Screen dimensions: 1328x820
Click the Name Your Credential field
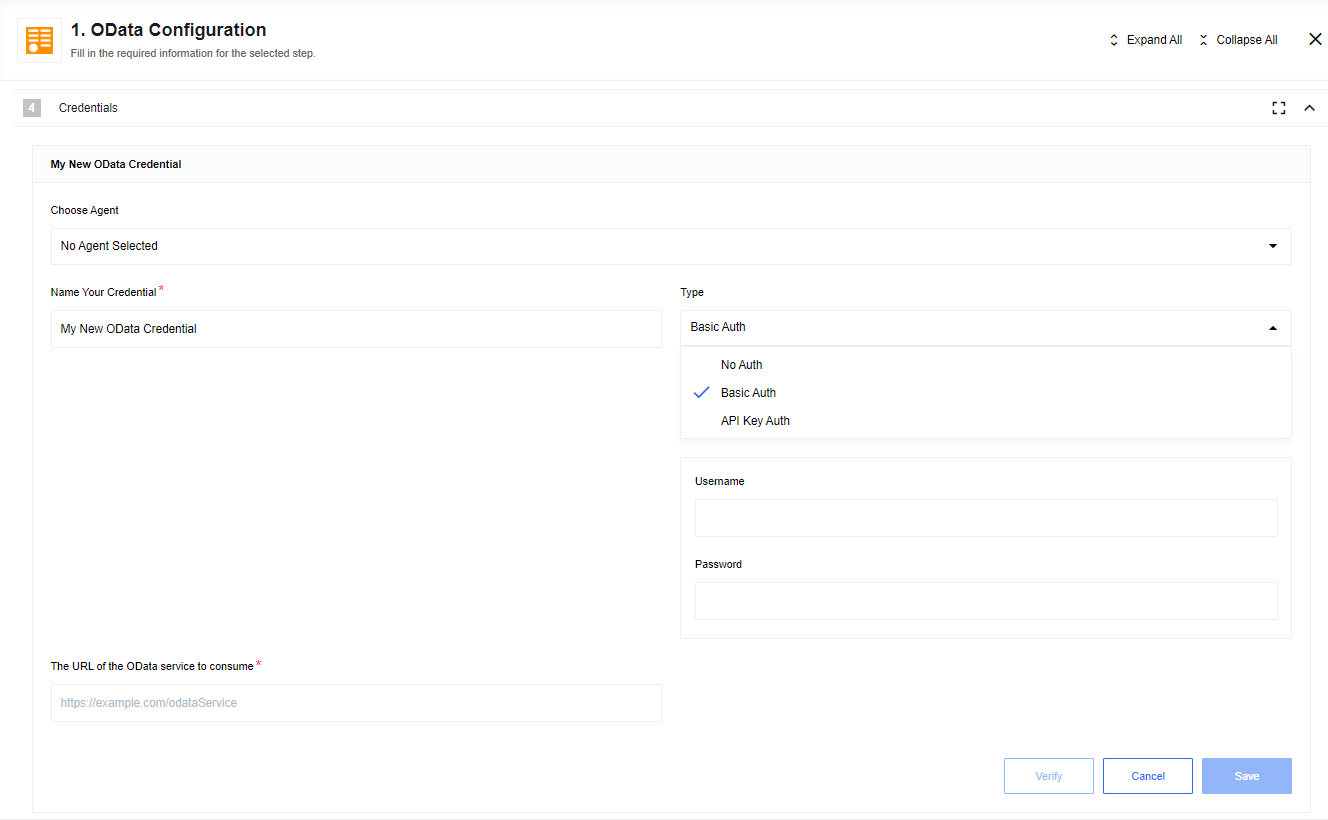point(356,328)
